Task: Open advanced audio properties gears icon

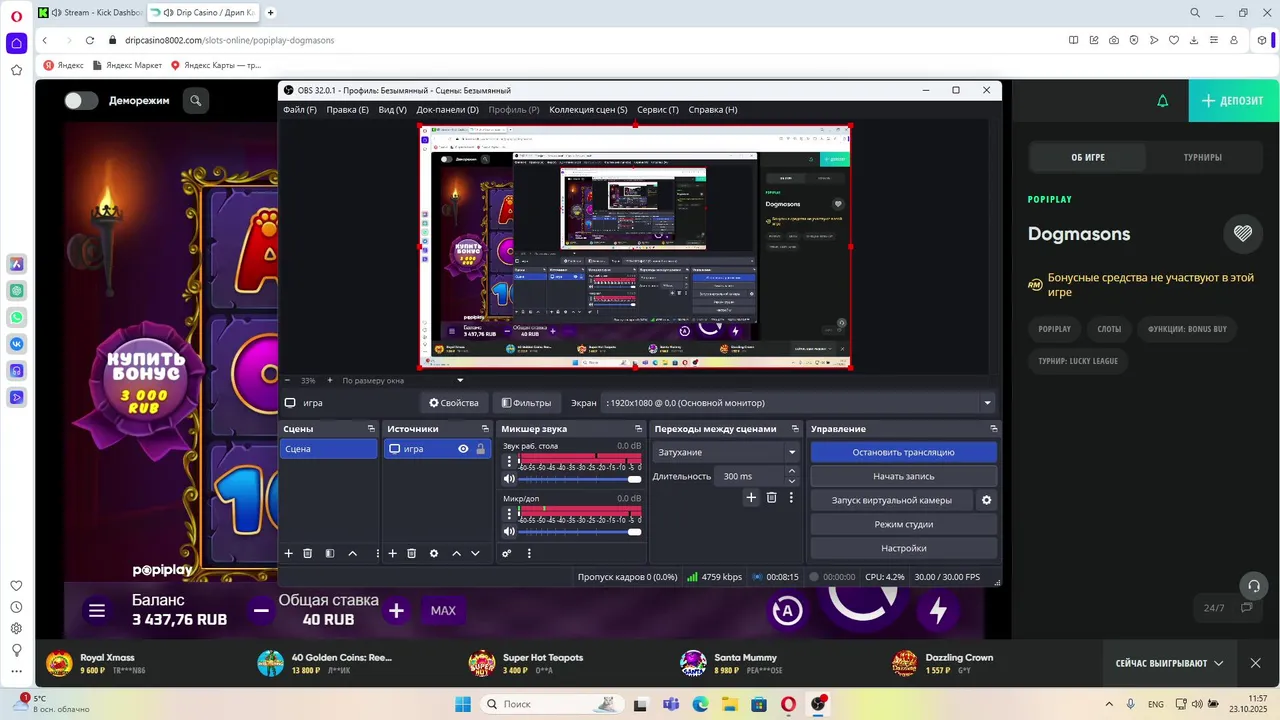Action: pyautogui.click(x=507, y=553)
